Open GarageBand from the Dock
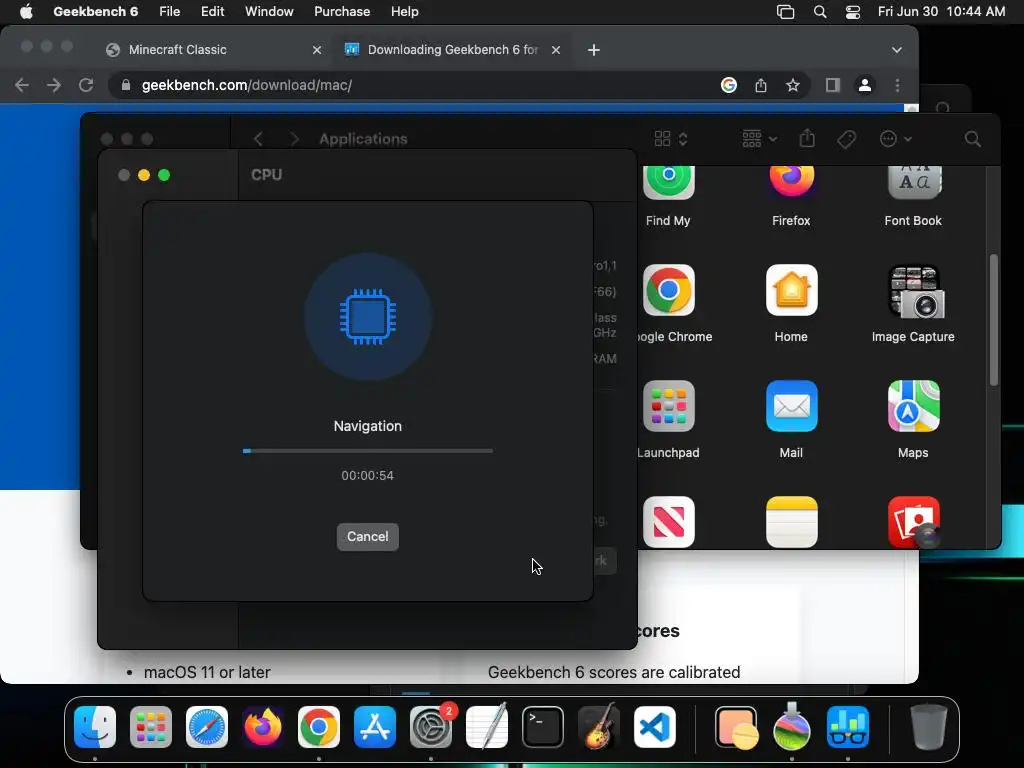The width and height of the screenshot is (1024, 768). point(599,726)
